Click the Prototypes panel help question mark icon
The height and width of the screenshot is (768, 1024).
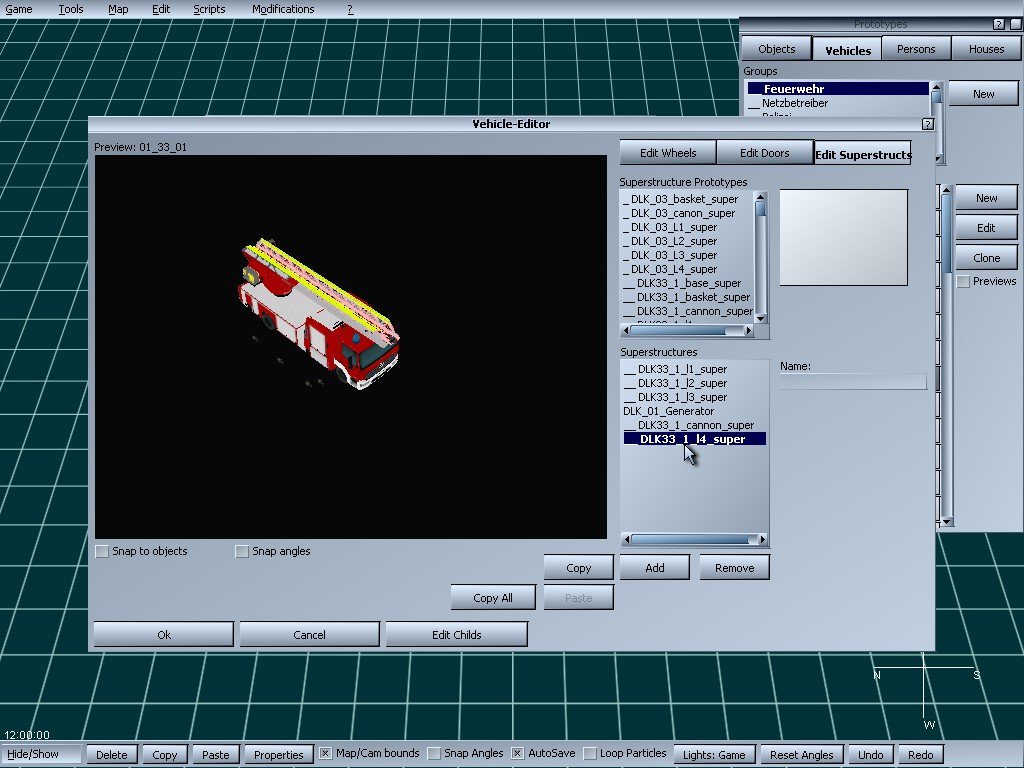point(998,24)
